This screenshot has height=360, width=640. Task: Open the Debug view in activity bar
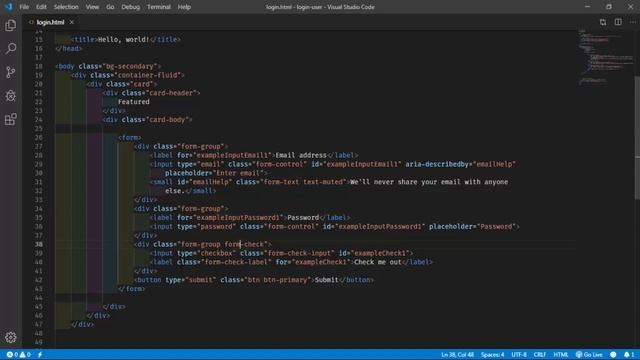[x=11, y=96]
